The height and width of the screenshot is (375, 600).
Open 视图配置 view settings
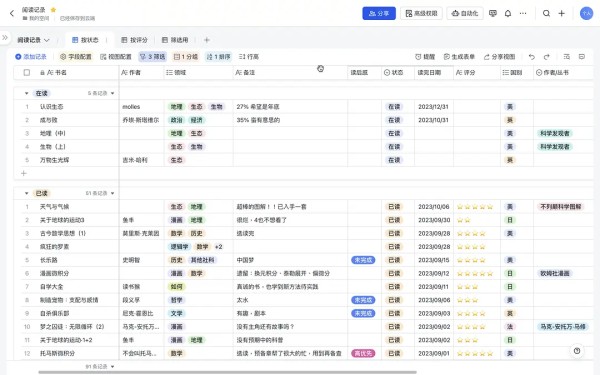tap(116, 57)
